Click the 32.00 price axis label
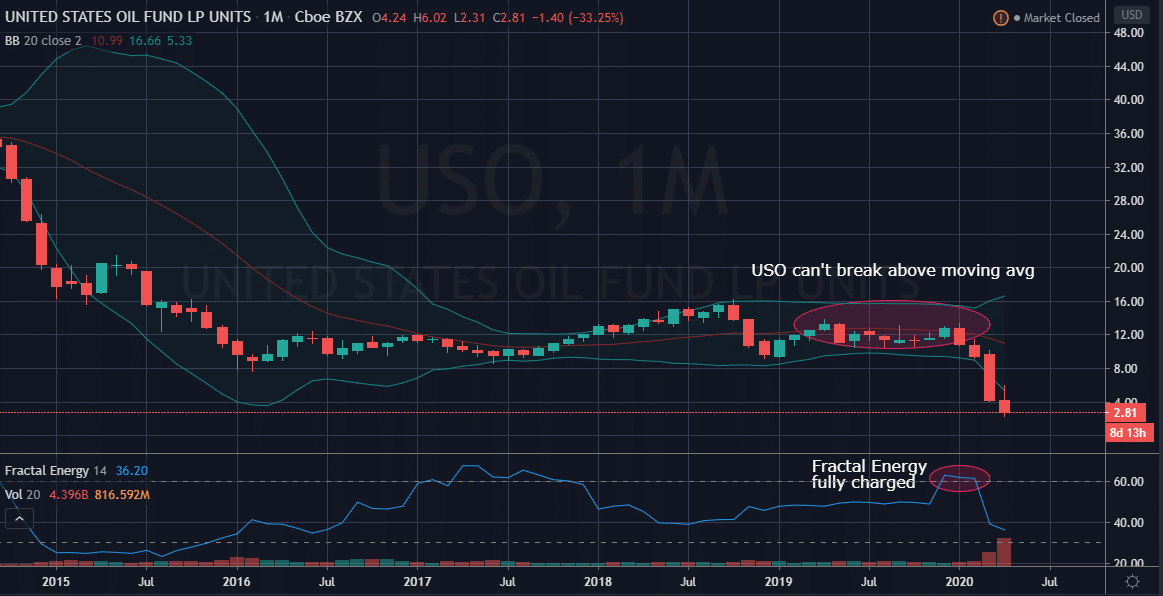The width and height of the screenshot is (1163, 596). (1127, 168)
